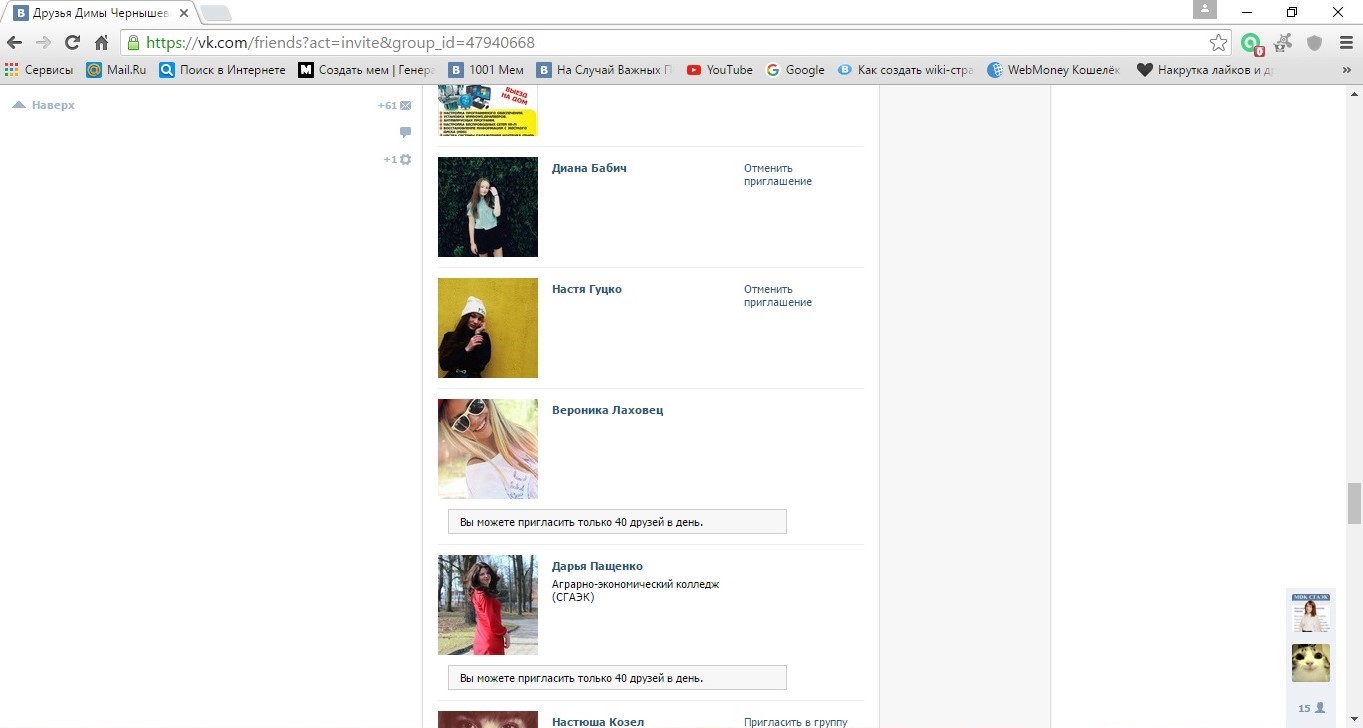Click the shield extension icon
1363x728 pixels.
coord(1315,43)
